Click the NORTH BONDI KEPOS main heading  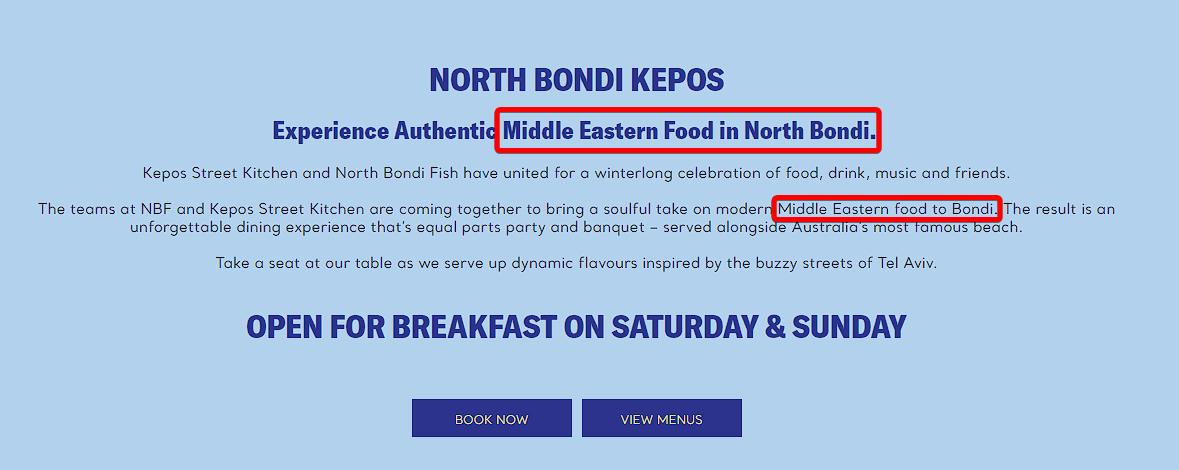[576, 80]
